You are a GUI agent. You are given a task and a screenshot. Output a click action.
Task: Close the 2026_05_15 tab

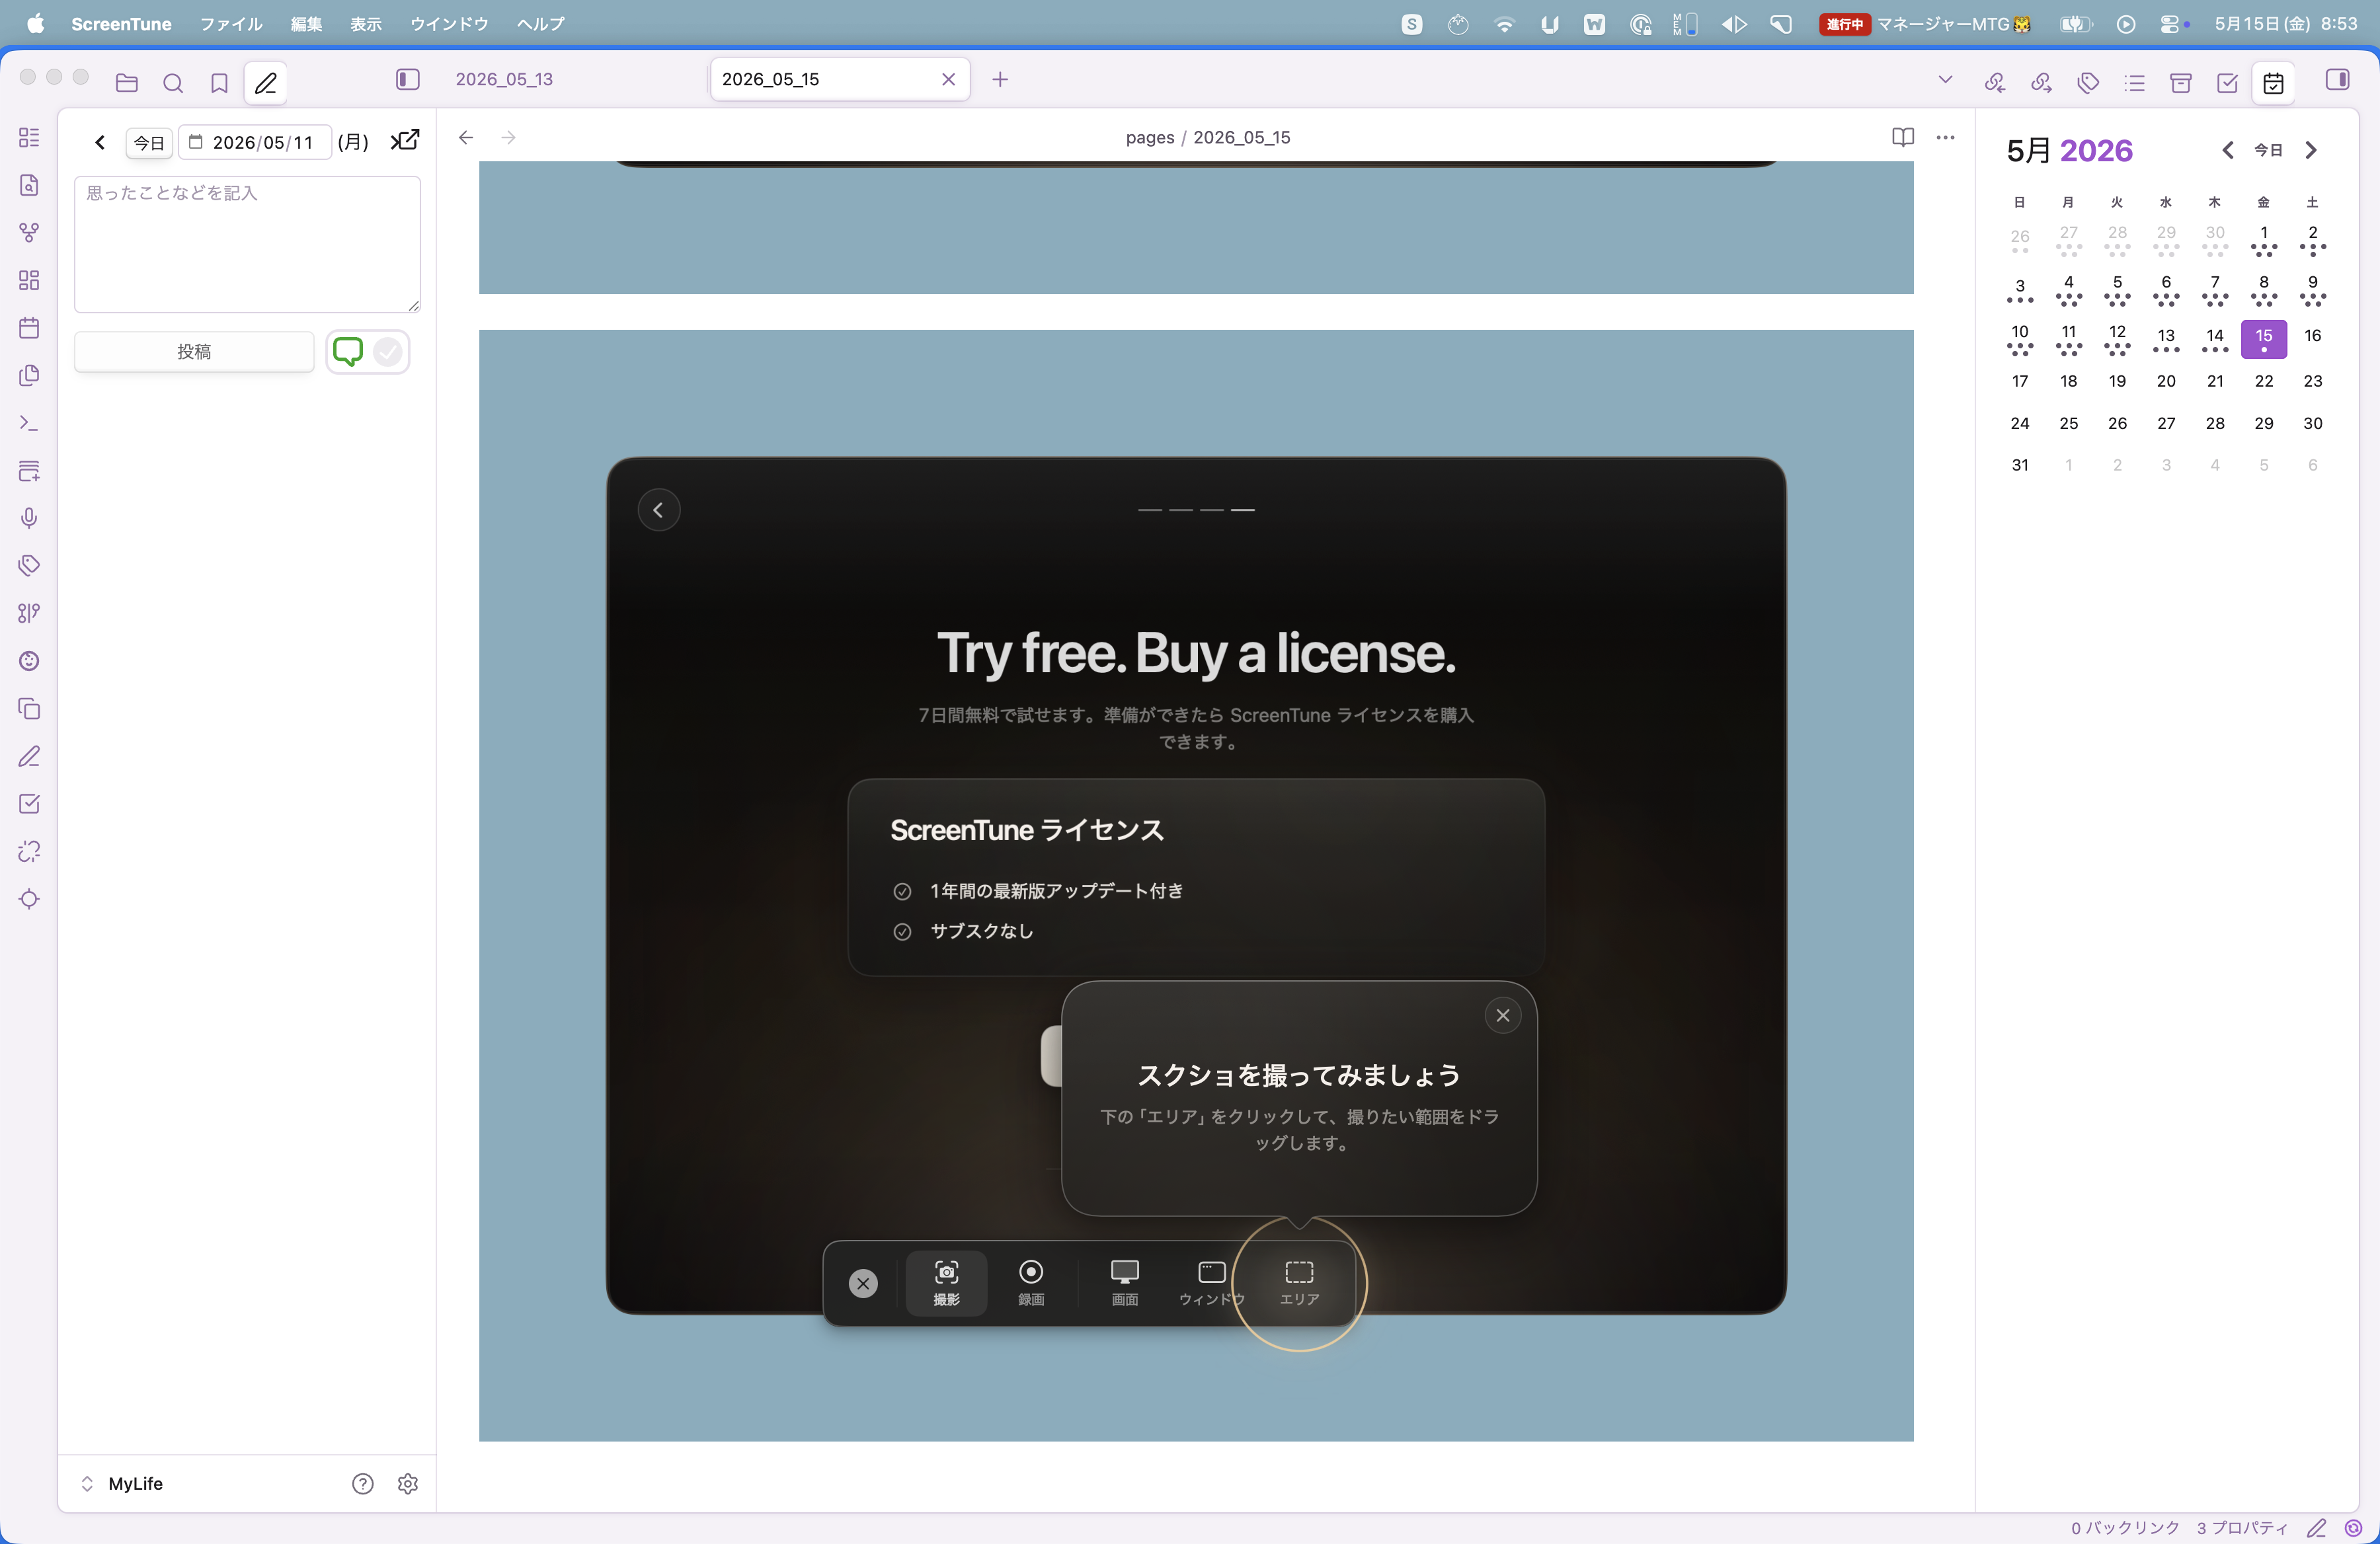[x=949, y=79]
